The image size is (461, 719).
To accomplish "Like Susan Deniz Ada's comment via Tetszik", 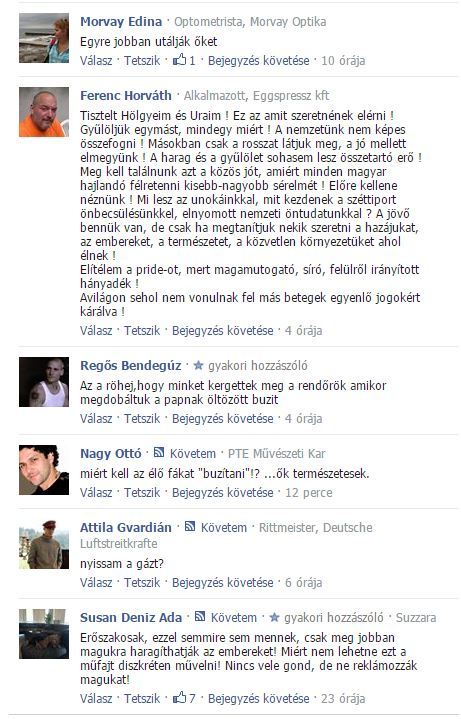I will [142, 699].
